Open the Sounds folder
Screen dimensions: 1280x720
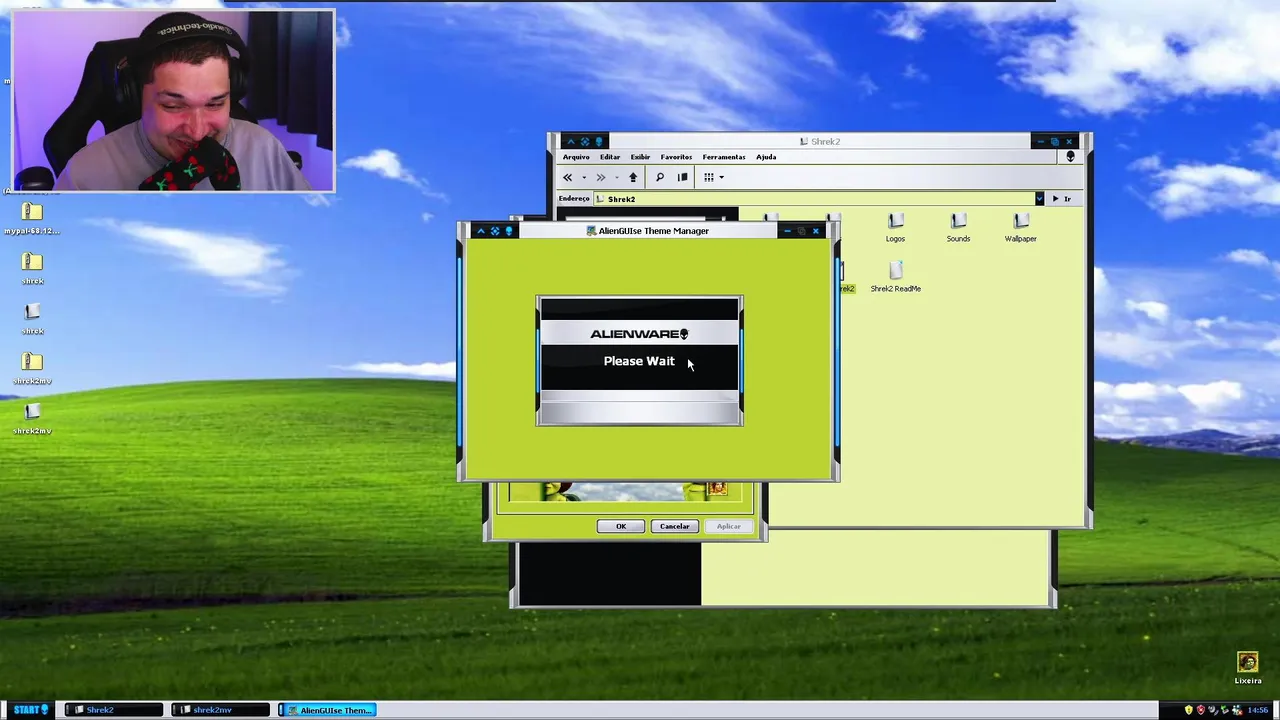point(958,228)
